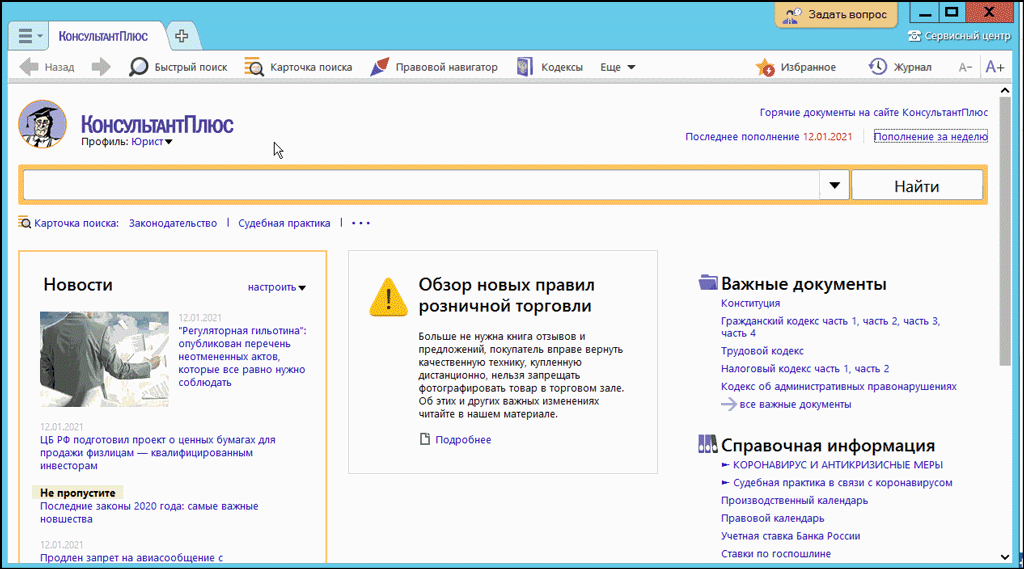Open Карточка поиска in toolbar

298,67
